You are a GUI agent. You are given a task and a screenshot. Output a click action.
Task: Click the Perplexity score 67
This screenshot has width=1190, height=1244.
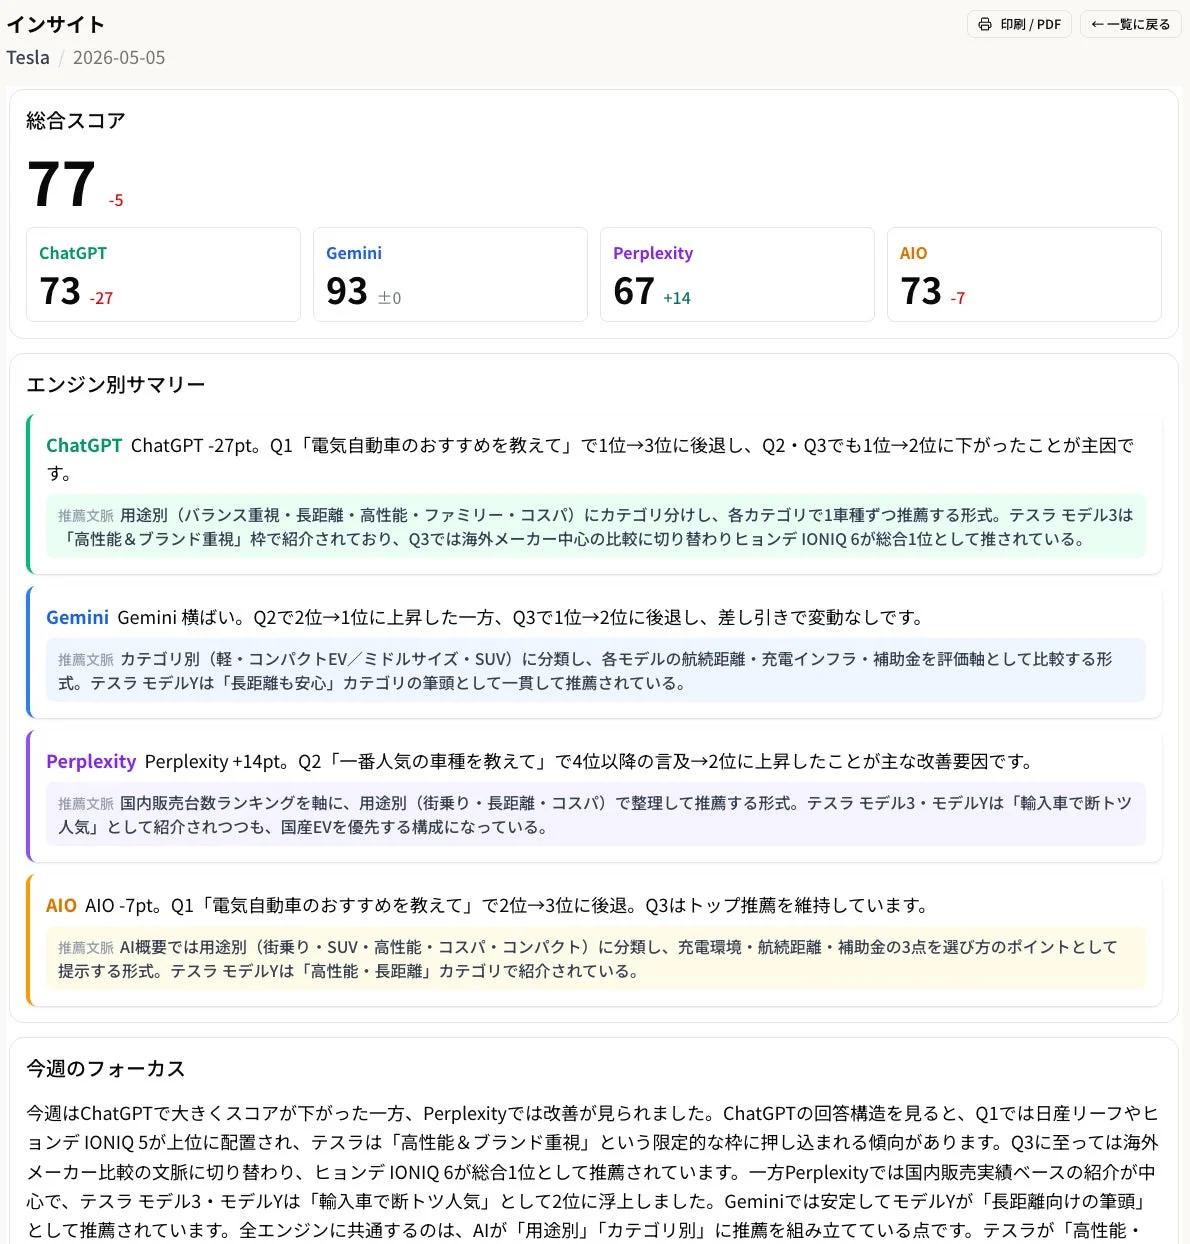tap(634, 291)
